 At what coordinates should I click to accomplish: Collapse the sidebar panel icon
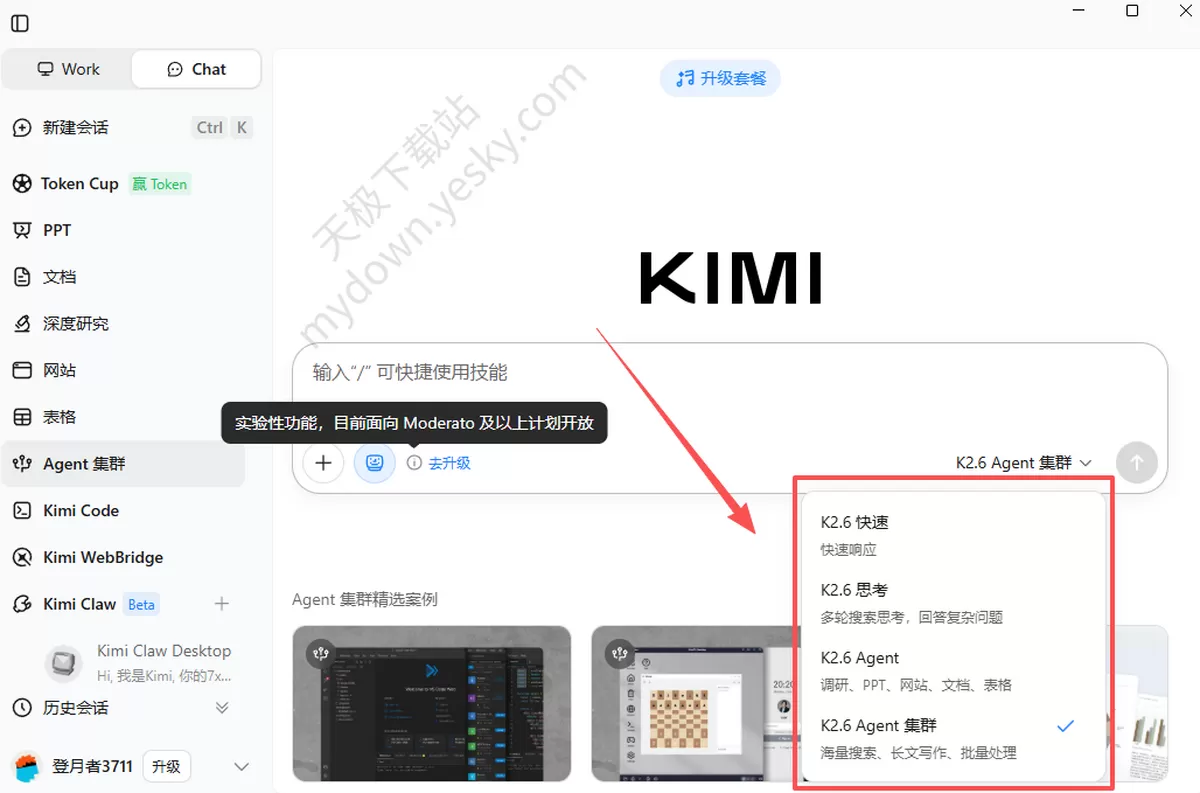tap(19, 23)
